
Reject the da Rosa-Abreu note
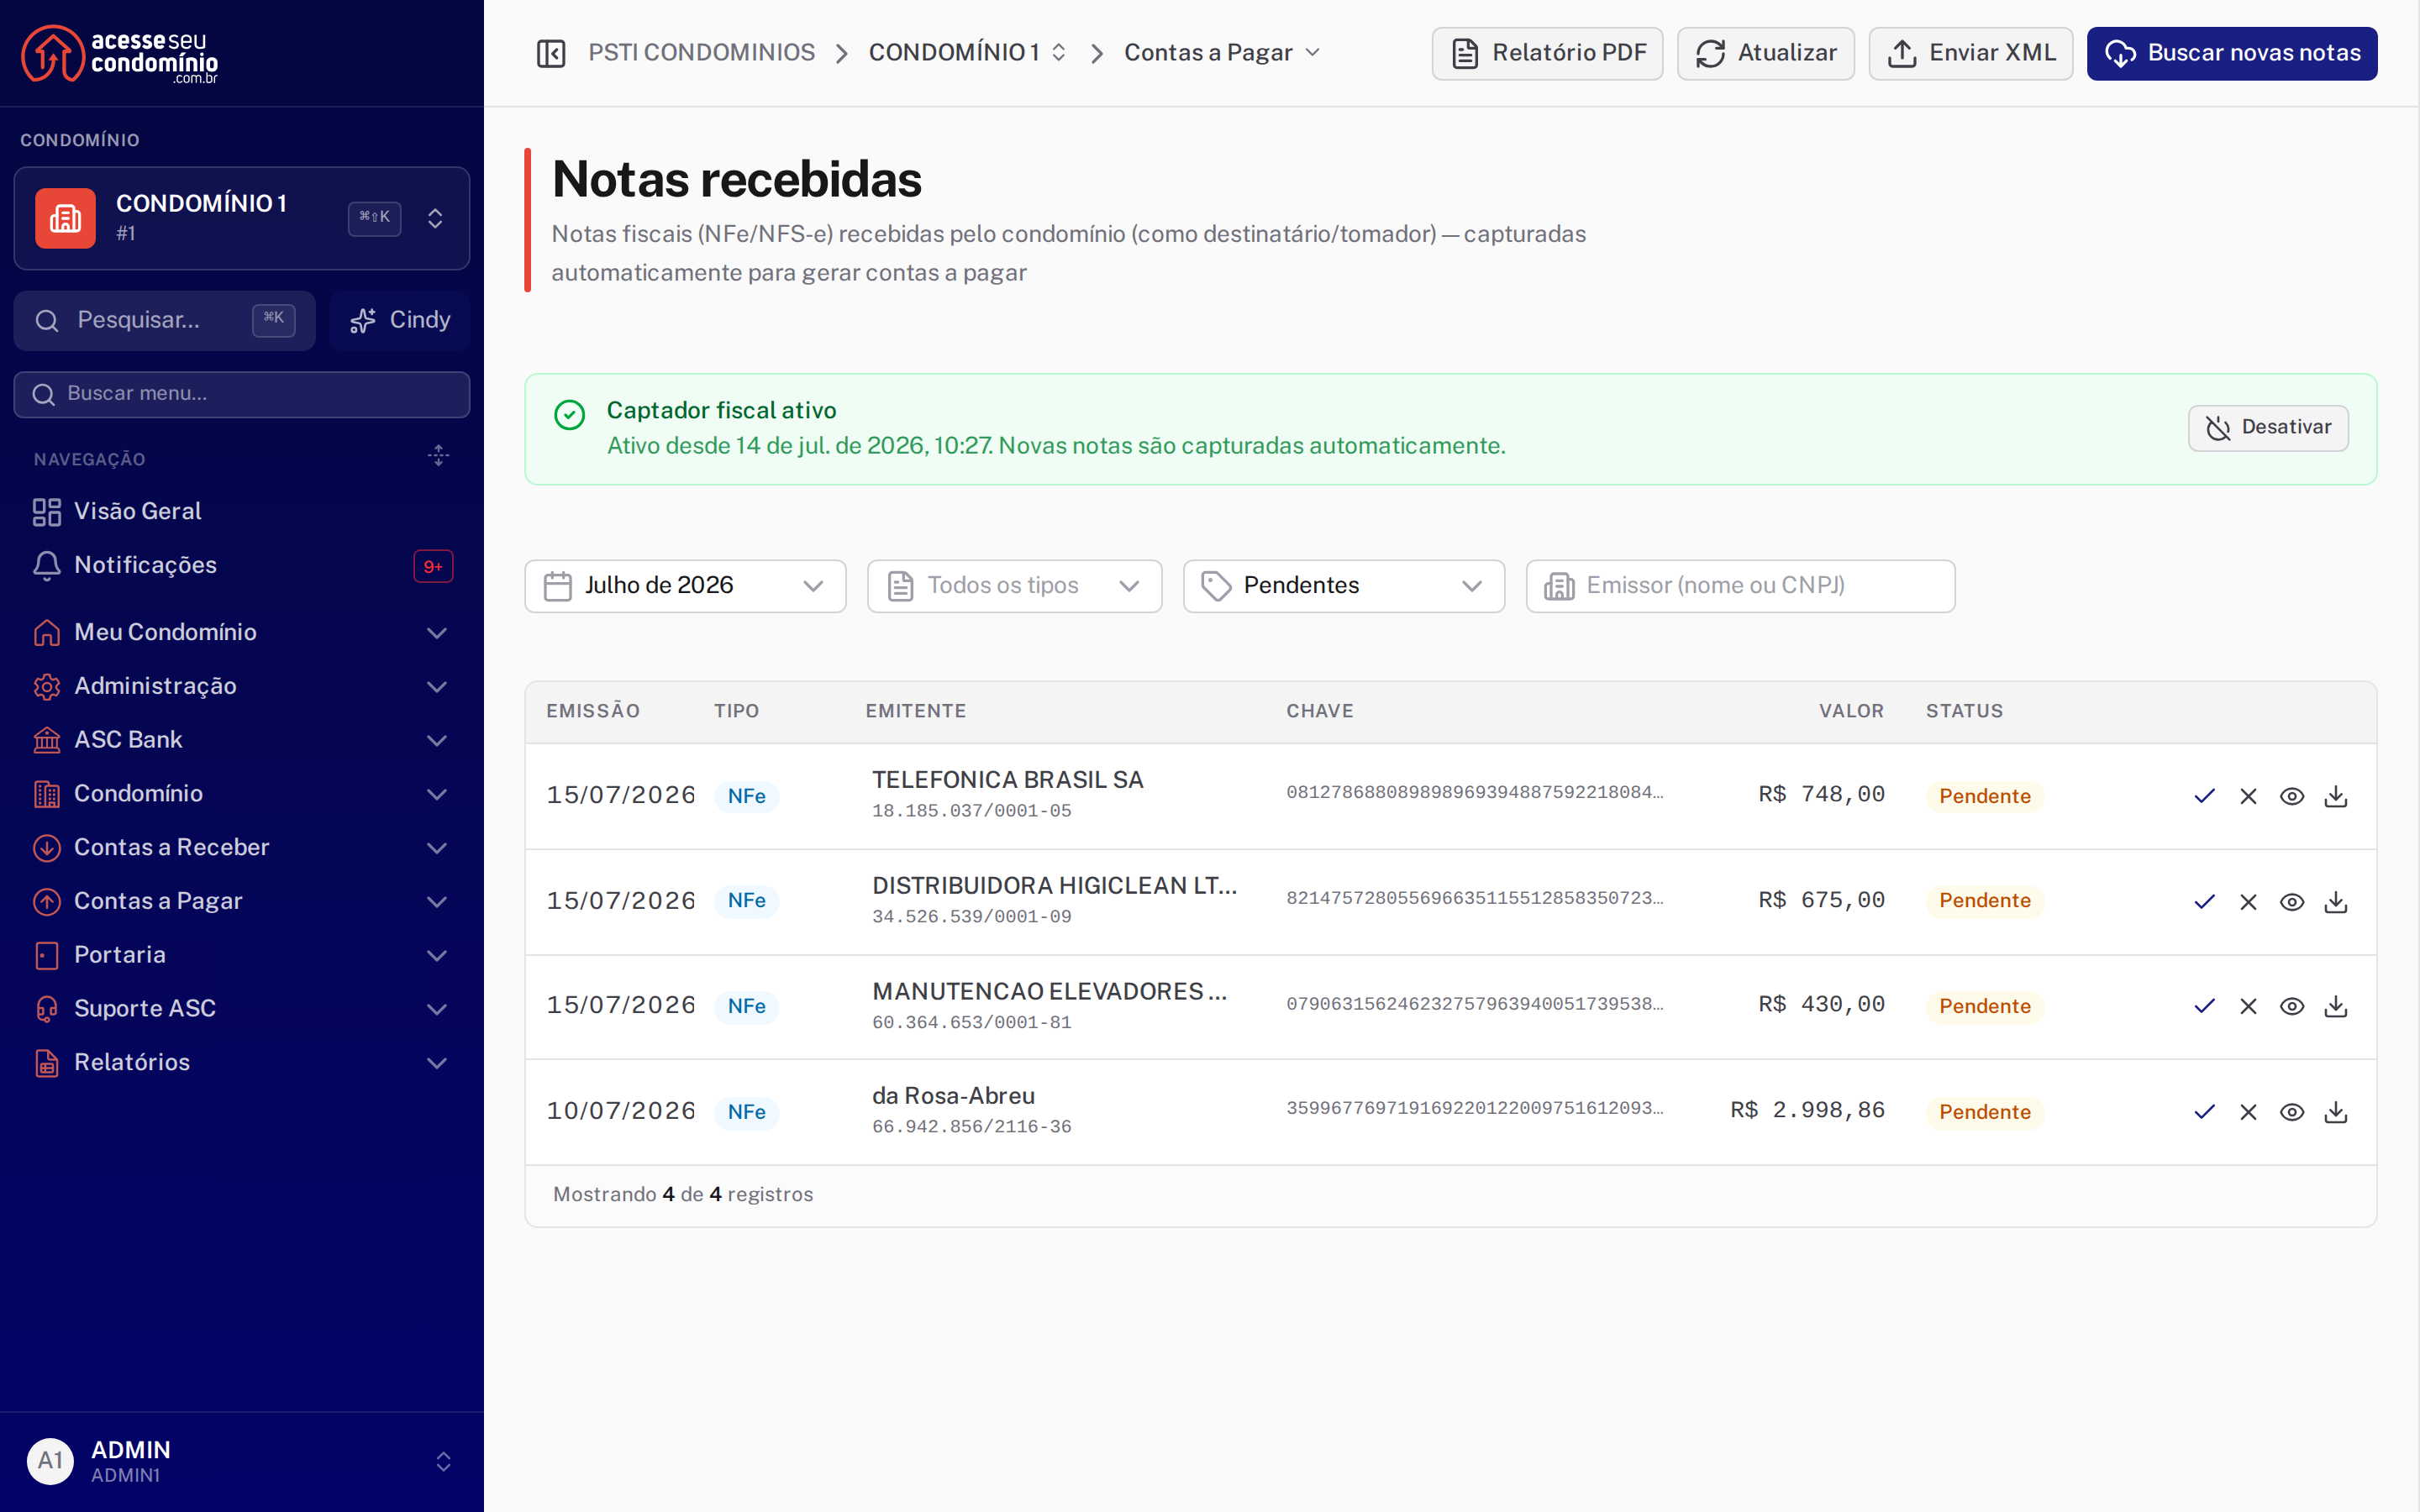[2248, 1112]
